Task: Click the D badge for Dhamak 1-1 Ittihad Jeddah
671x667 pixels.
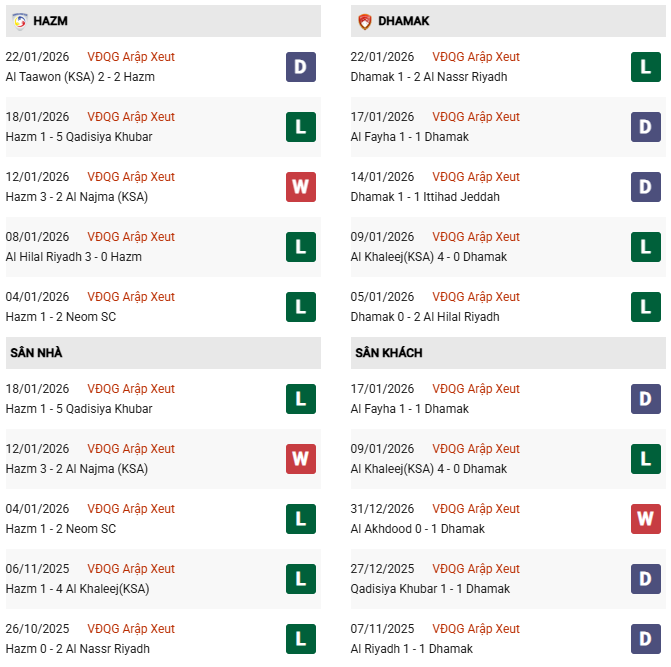Action: 646,187
